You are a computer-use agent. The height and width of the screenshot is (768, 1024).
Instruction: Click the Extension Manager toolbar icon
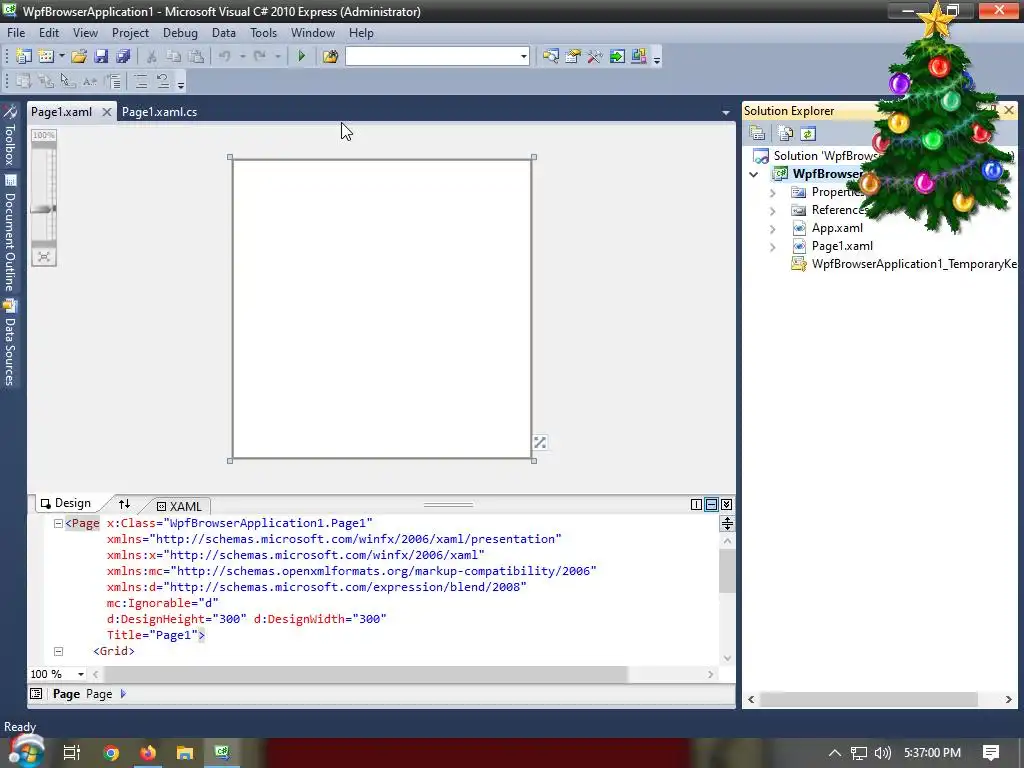click(639, 57)
